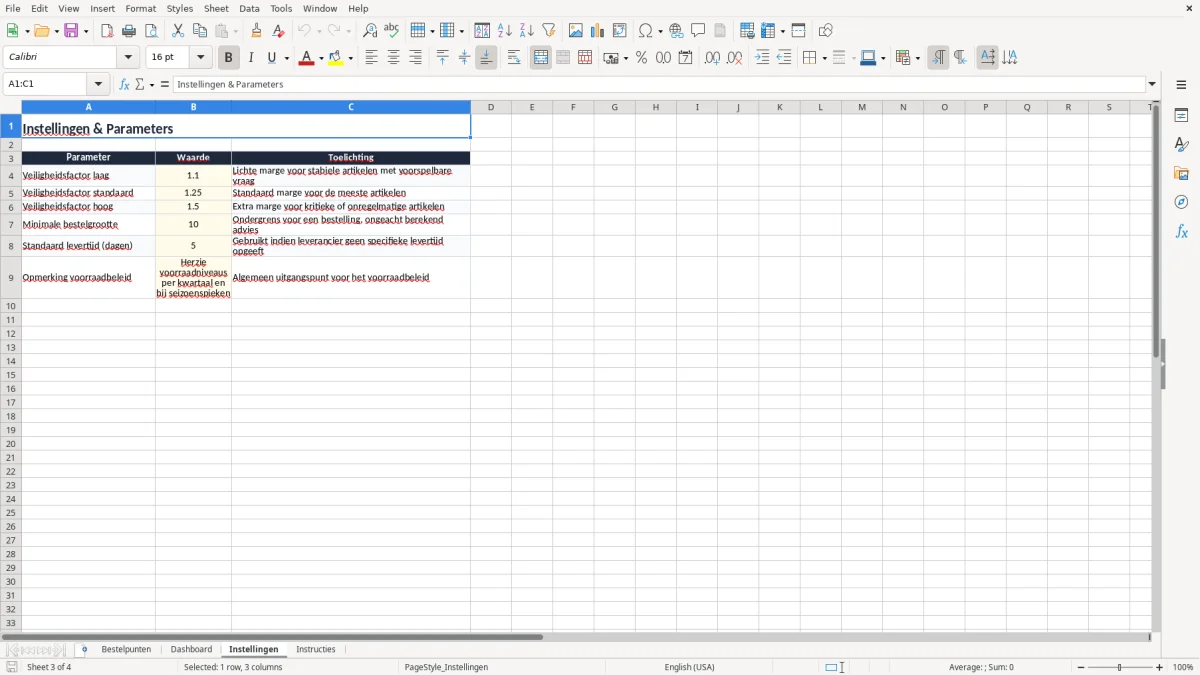The height and width of the screenshot is (675, 1200).
Task: Toggle Wrap Text button
Action: (x=514, y=58)
